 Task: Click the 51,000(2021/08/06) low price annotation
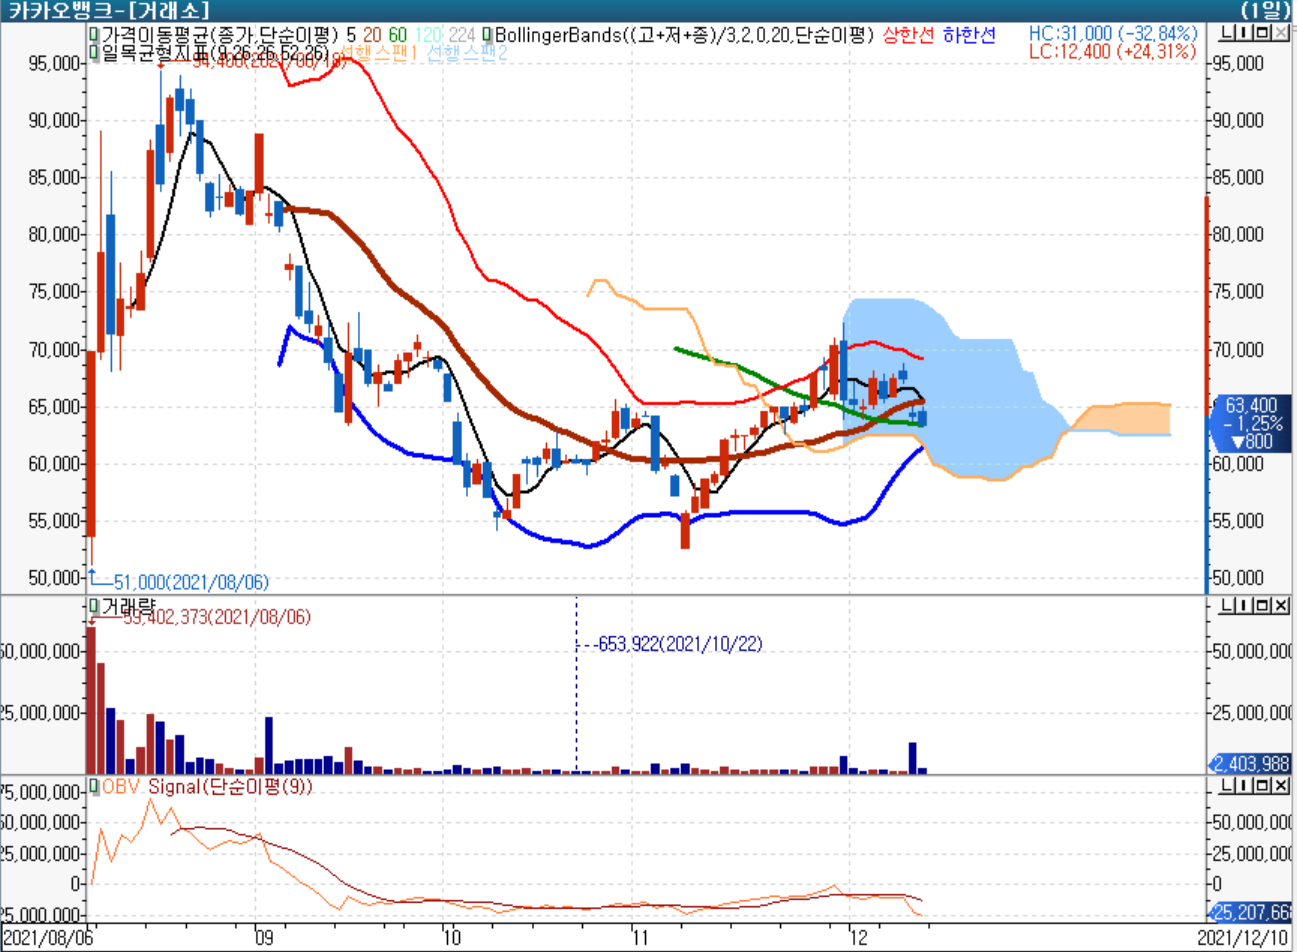tap(190, 582)
